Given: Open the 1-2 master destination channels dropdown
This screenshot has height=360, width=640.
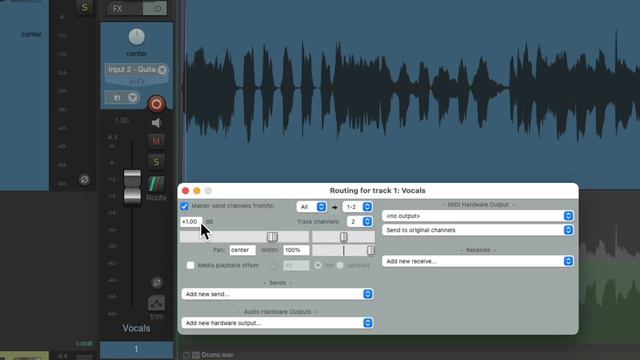Looking at the screenshot, I should [358, 207].
